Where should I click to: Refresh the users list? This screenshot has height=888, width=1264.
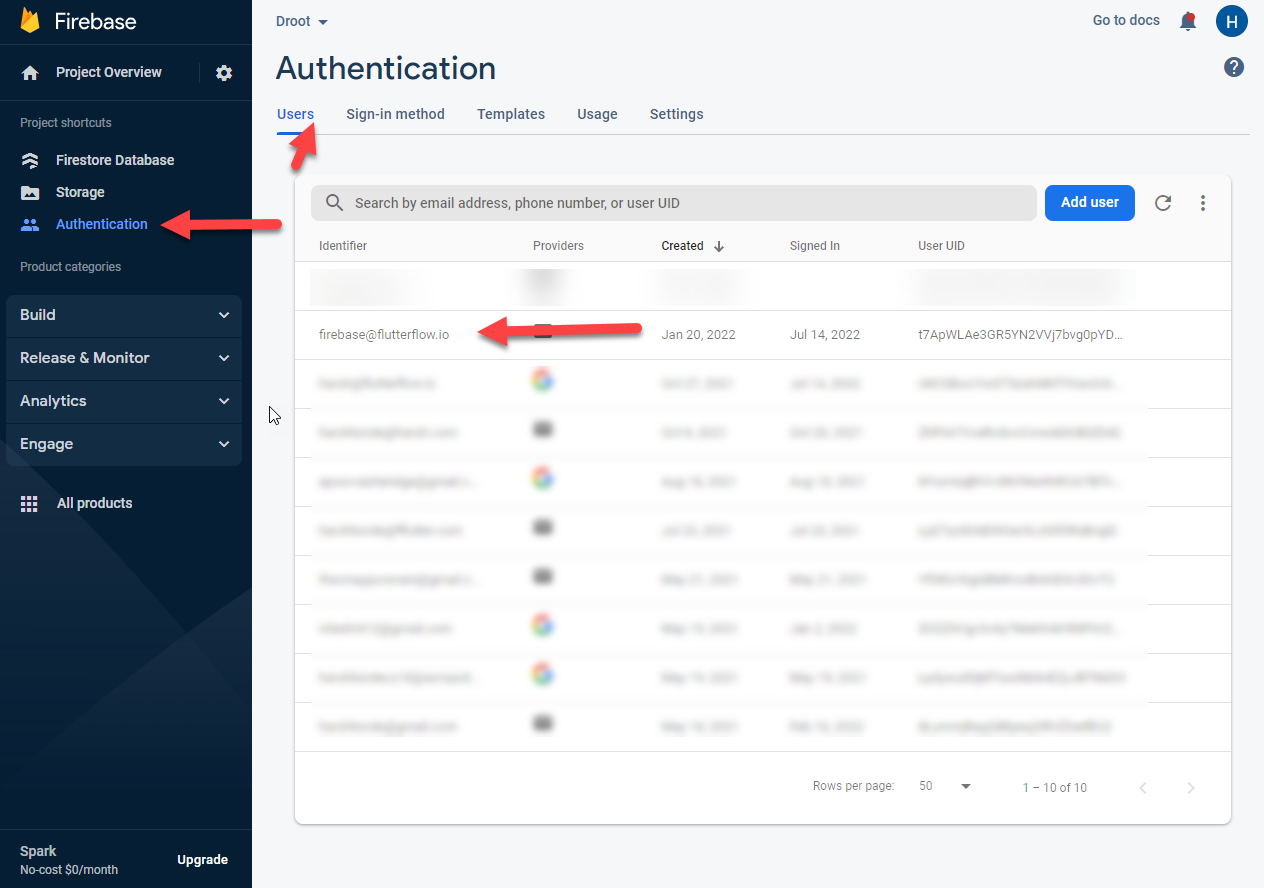tap(1163, 203)
